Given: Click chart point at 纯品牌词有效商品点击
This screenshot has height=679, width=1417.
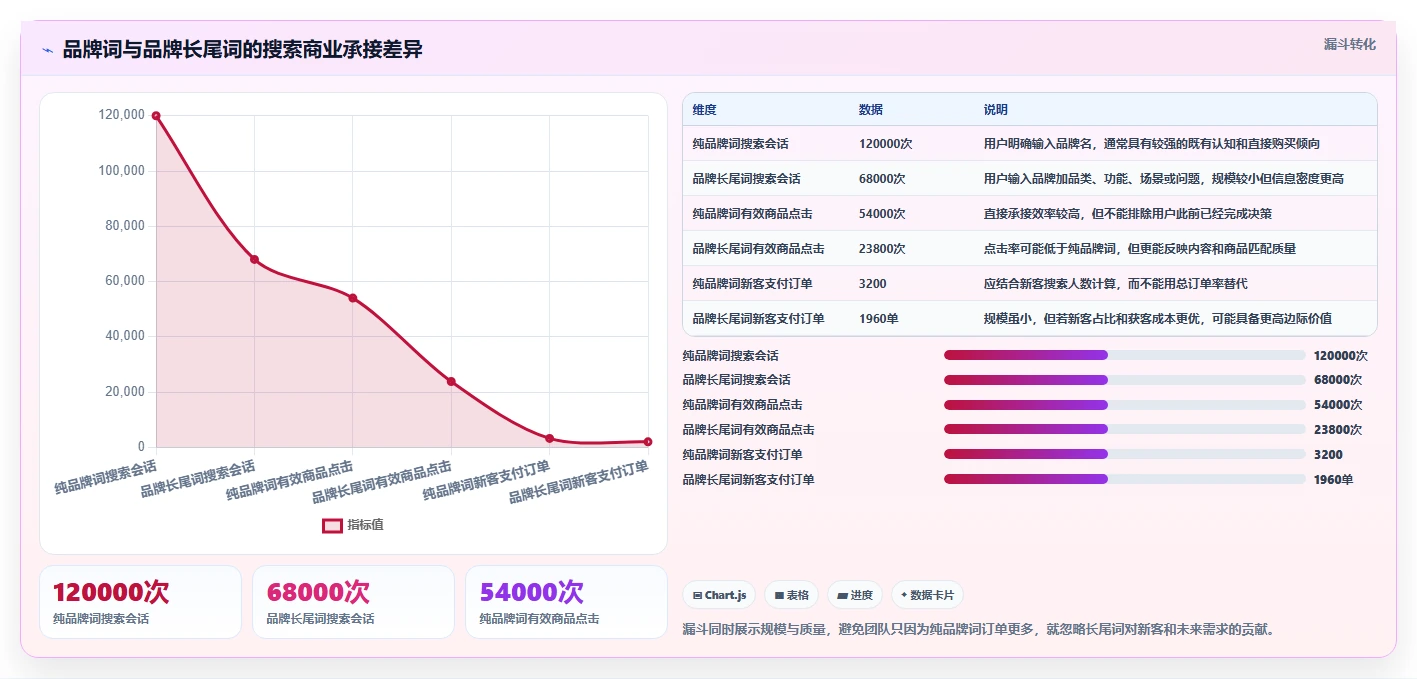Looking at the screenshot, I should [x=353, y=298].
